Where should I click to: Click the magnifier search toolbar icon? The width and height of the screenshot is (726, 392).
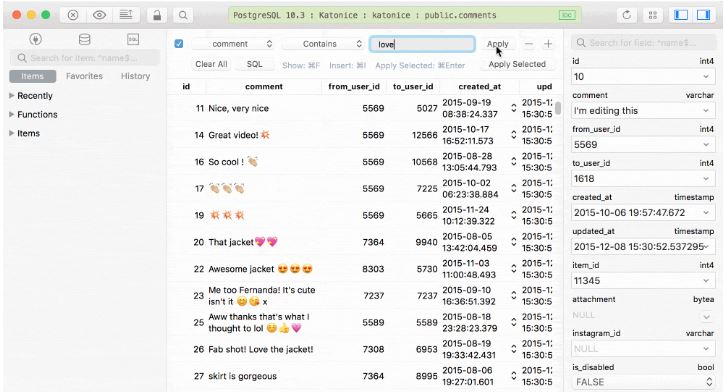pyautogui.click(x=183, y=15)
